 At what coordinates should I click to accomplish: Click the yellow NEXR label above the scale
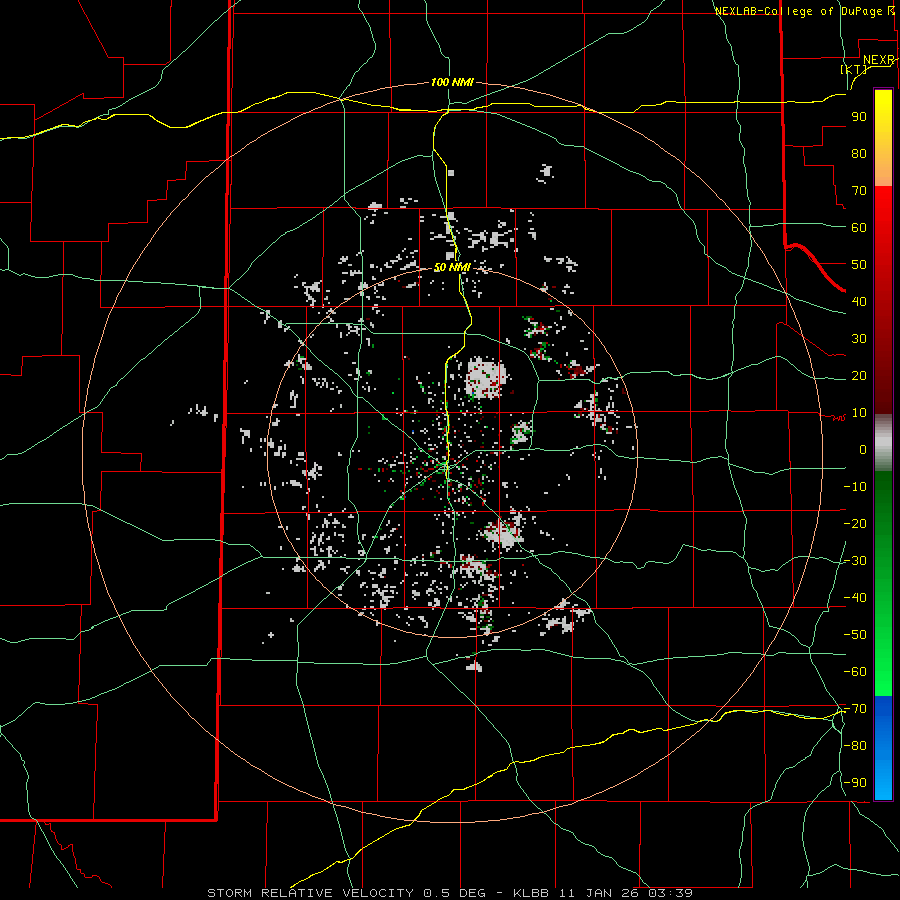pyautogui.click(x=879, y=60)
